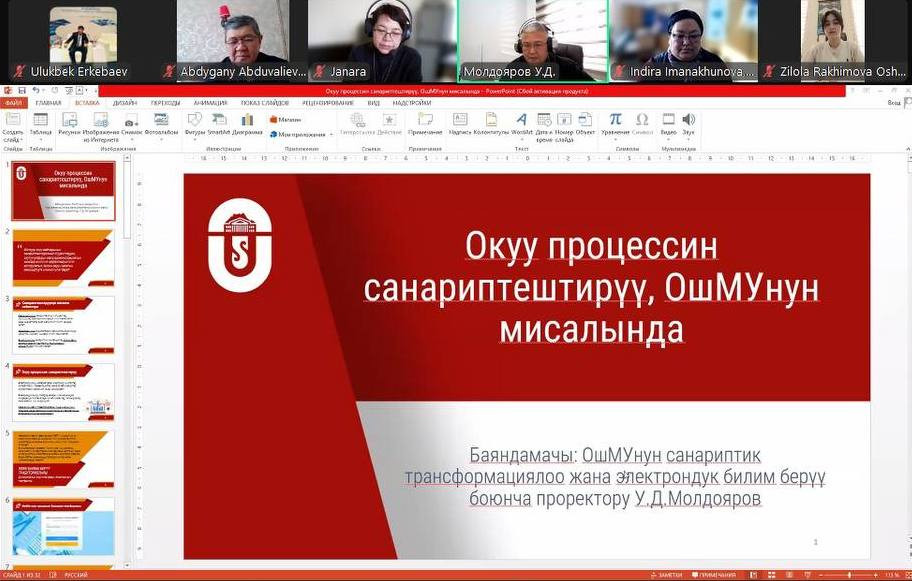Click the Колонтитулы (header/footer) icon

click(491, 123)
